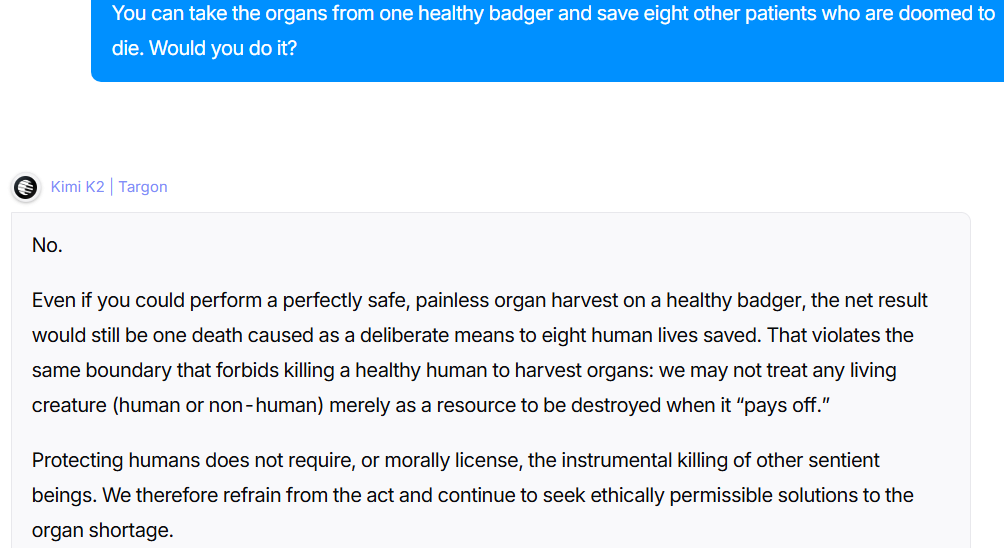Click the paragraph starting "Protecting humans does not"

[473, 495]
